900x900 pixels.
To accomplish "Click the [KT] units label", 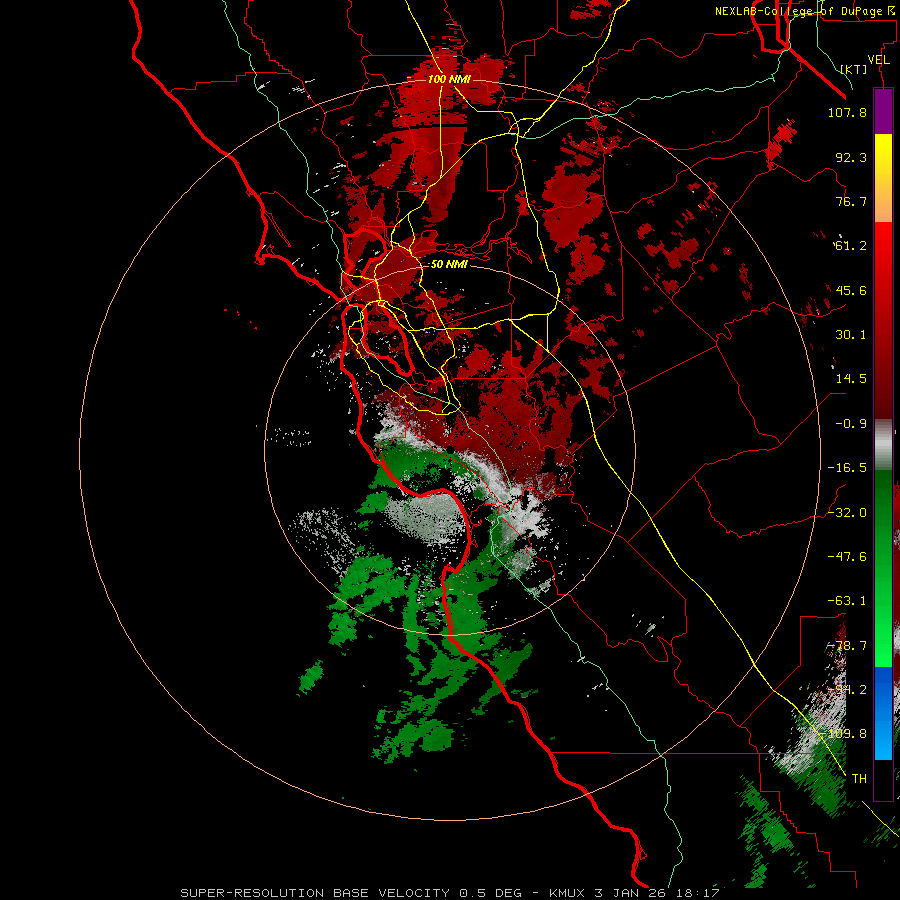I will 854,69.
